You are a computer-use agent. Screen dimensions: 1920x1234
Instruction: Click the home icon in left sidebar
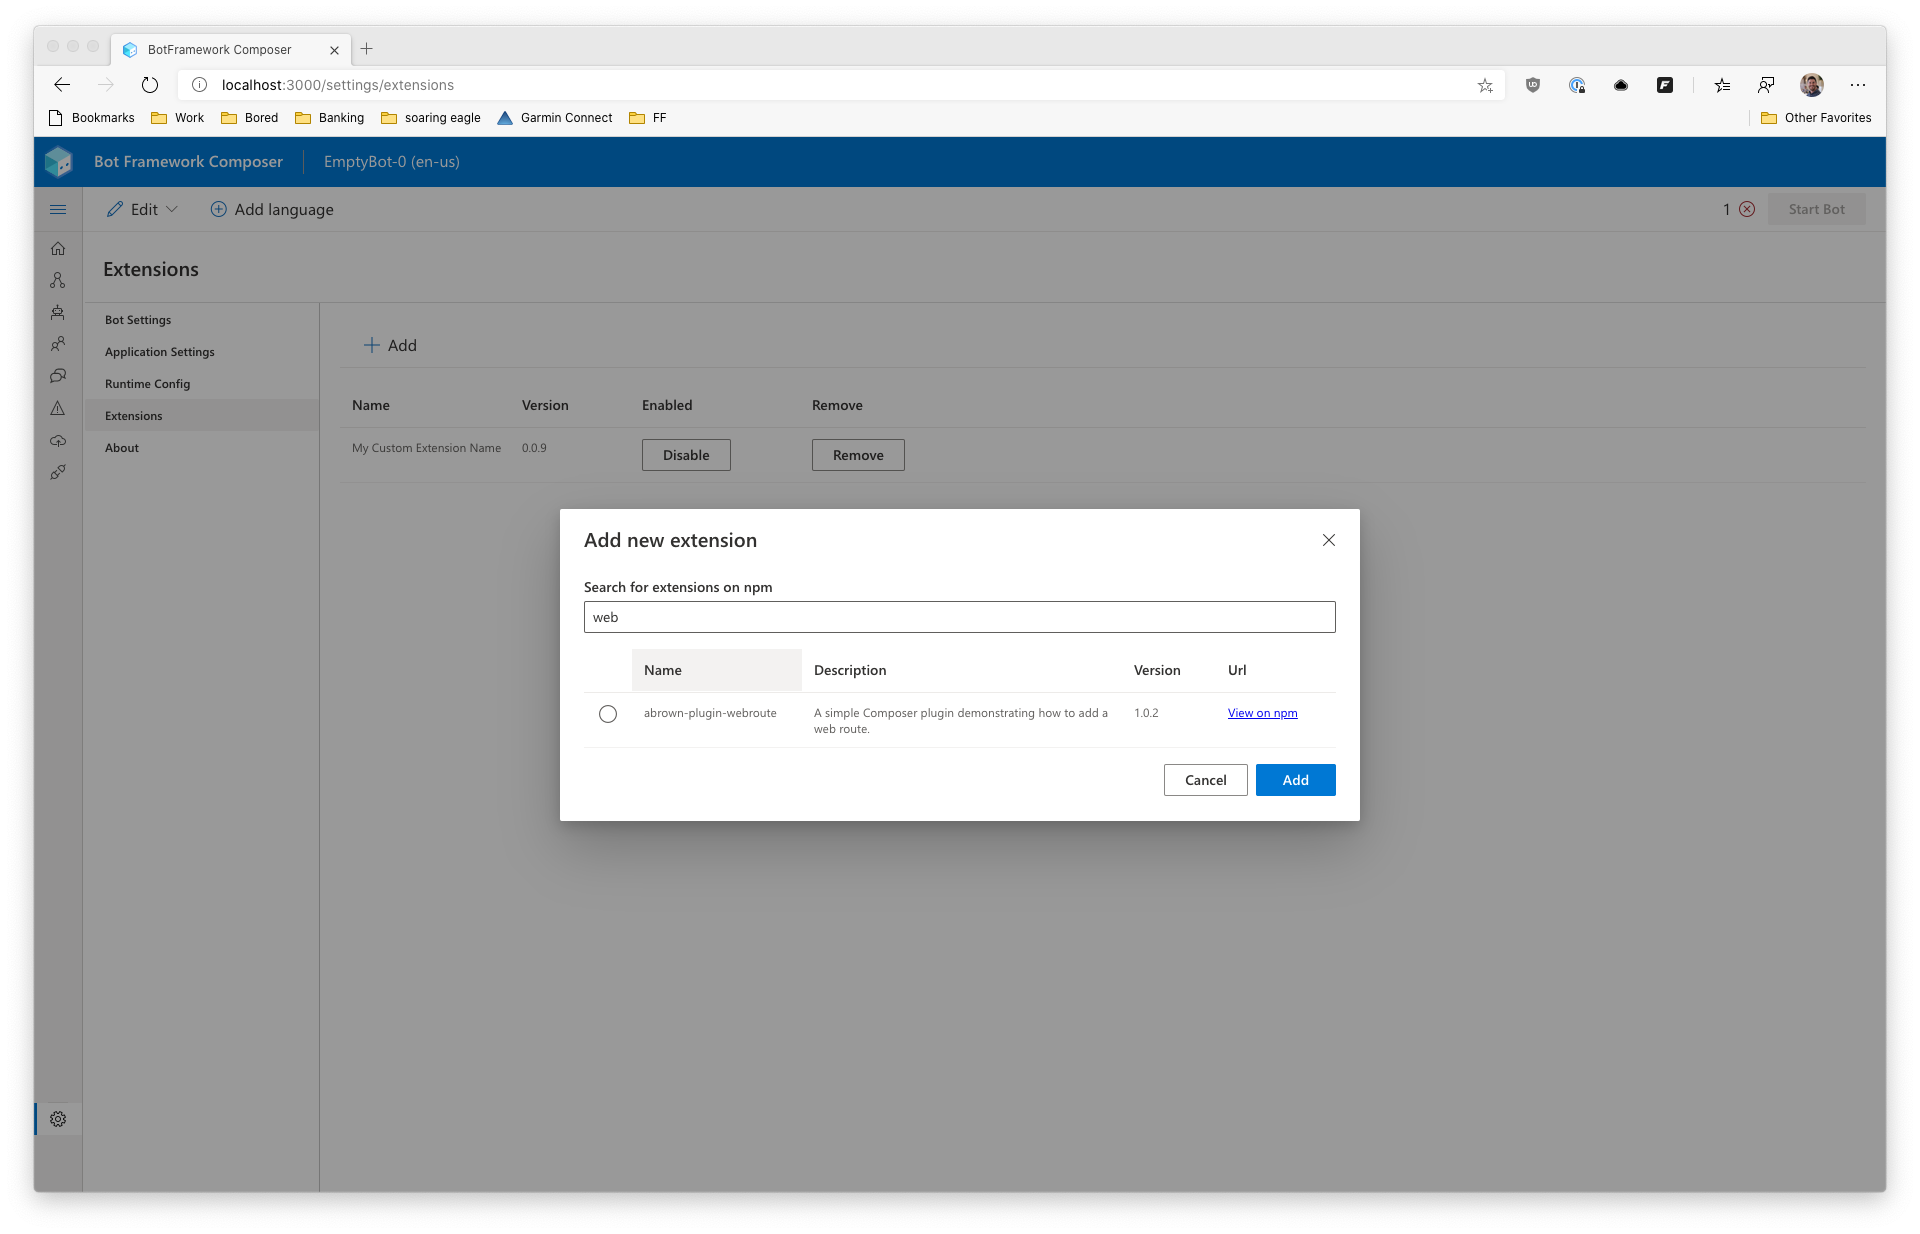pos(58,248)
